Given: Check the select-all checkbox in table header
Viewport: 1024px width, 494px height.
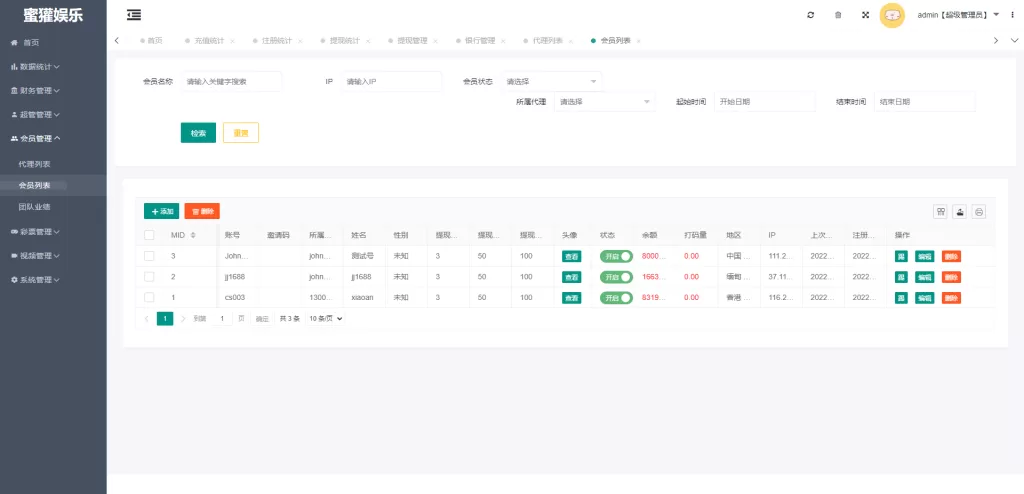Looking at the screenshot, I should pos(149,235).
